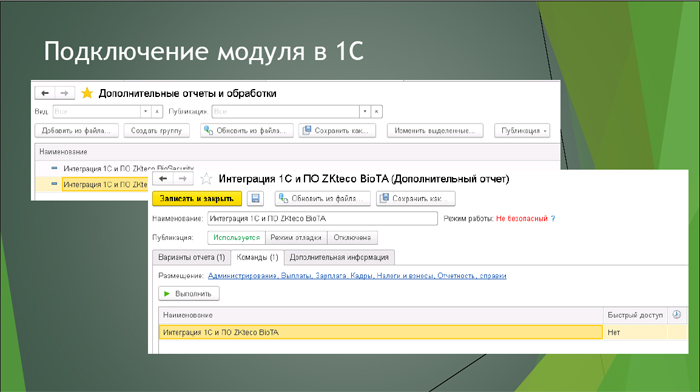Image resolution: width=700 pixels, height=392 pixels.
Task: Open the Вид dropdown arrow
Action: pos(146,112)
